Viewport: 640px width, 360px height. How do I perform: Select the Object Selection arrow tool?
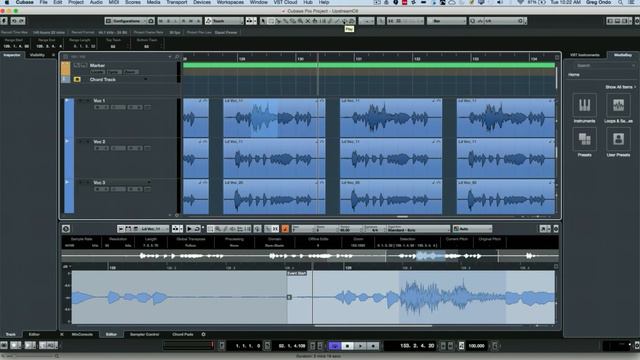pos(263,21)
